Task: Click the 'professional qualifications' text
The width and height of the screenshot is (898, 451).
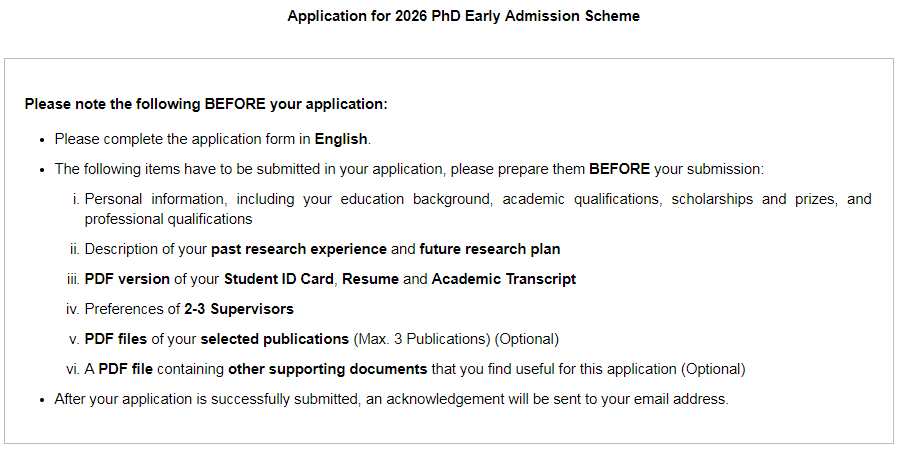Action: (168, 219)
